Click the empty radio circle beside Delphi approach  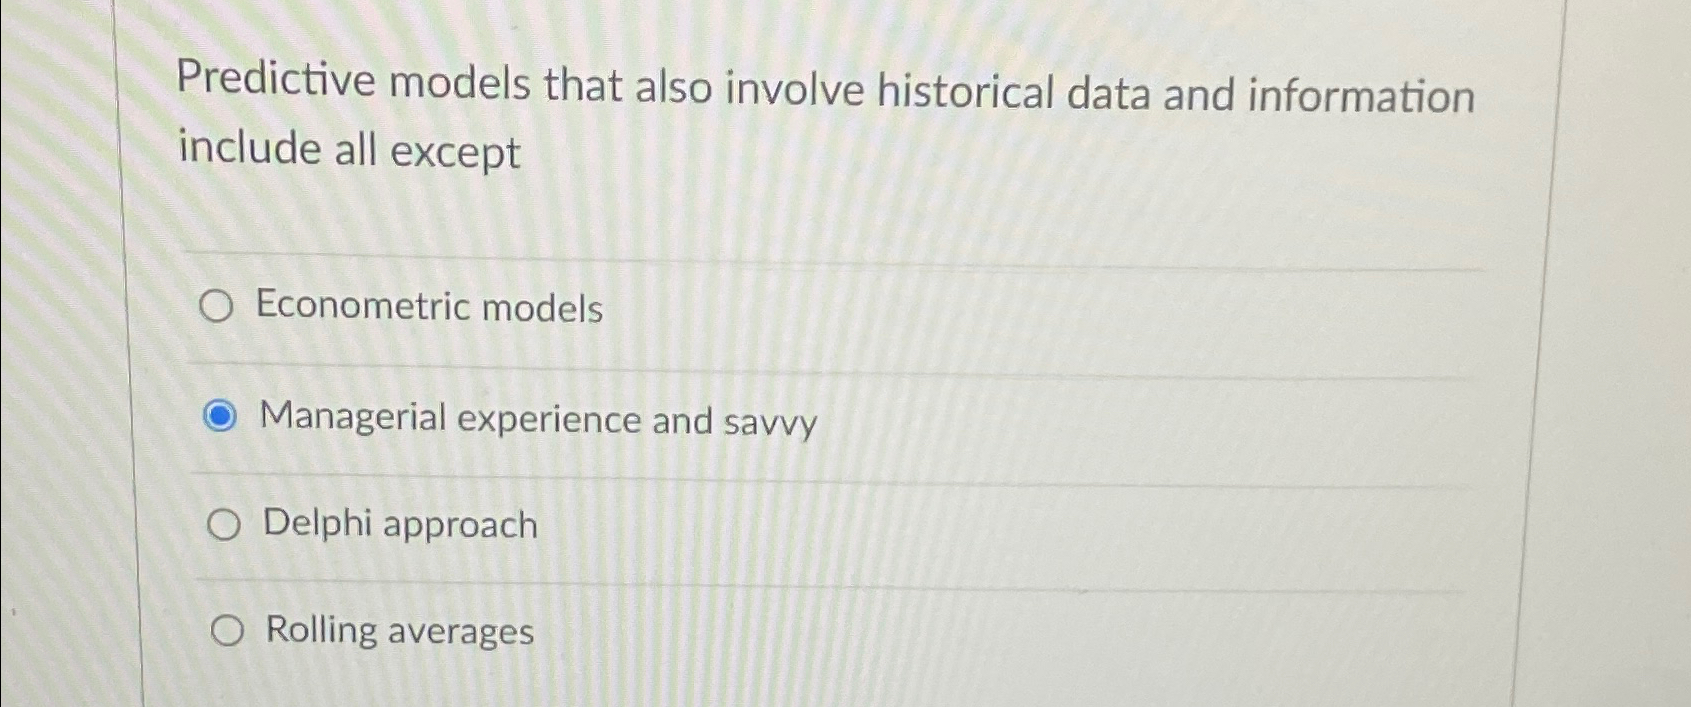click(x=224, y=524)
